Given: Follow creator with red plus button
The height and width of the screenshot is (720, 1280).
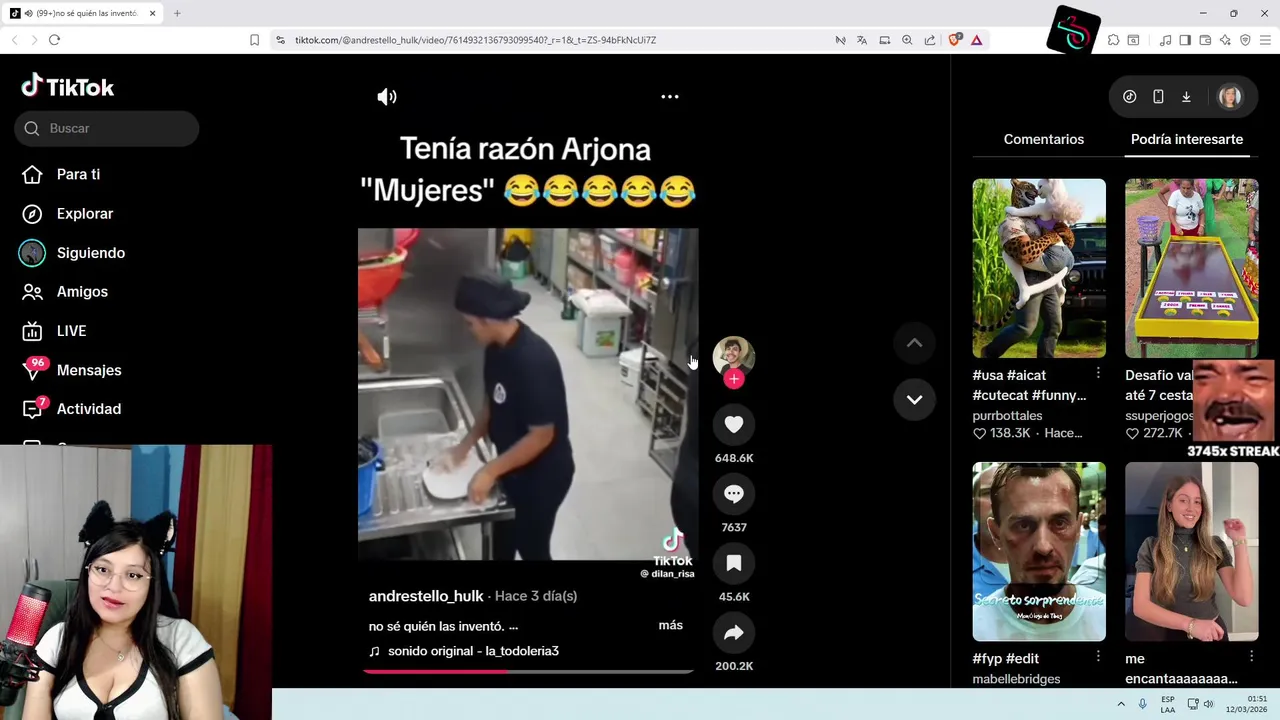Looking at the screenshot, I should tap(734, 379).
